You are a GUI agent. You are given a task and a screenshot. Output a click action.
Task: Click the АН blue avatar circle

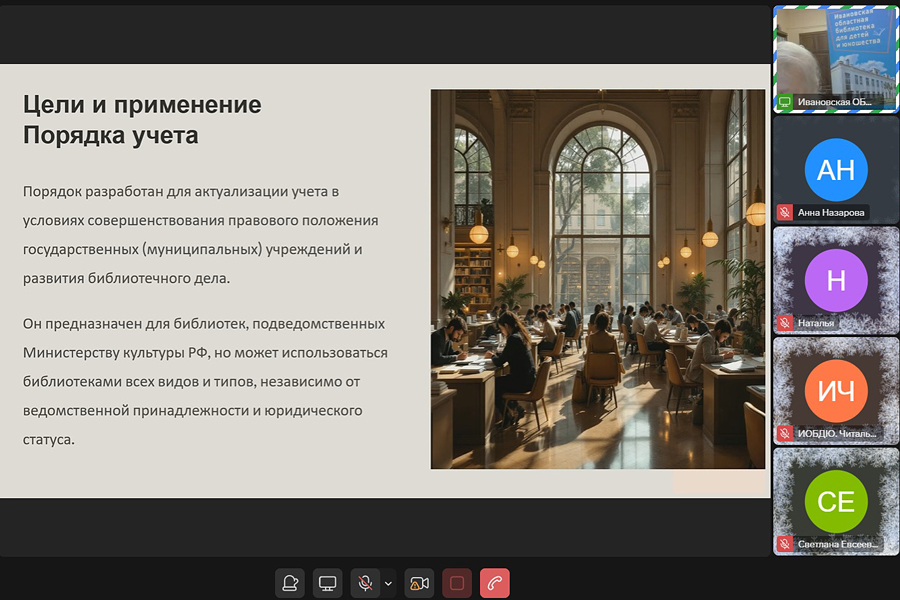click(x=835, y=169)
